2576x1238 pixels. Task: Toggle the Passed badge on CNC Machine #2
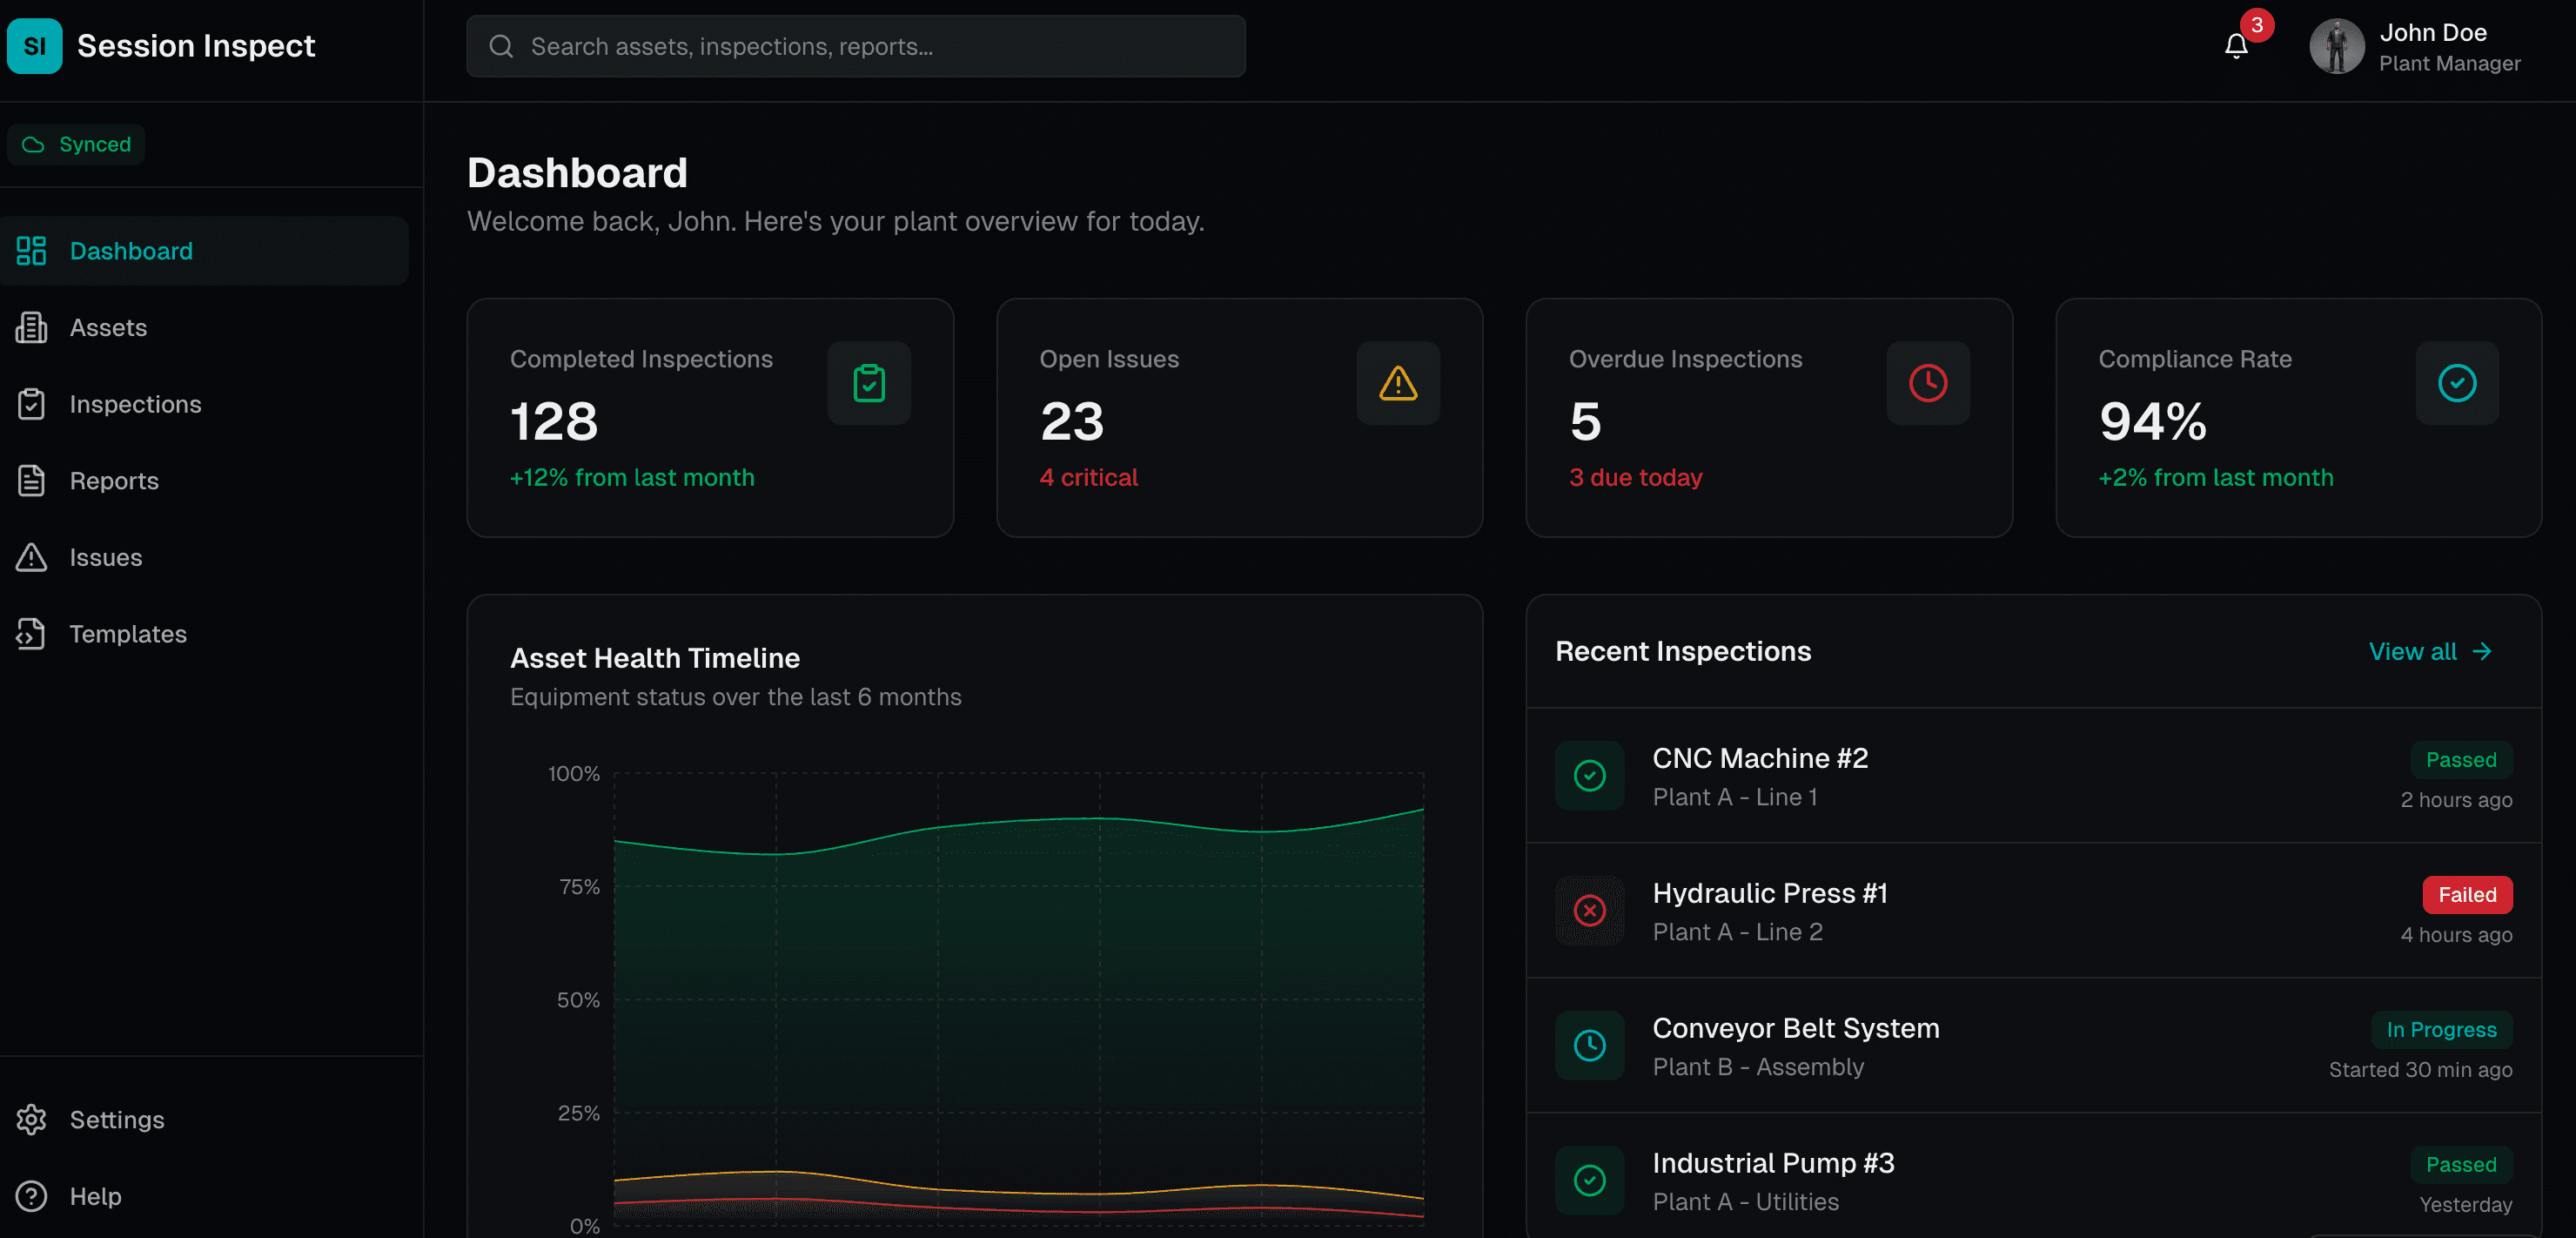[x=2461, y=759]
